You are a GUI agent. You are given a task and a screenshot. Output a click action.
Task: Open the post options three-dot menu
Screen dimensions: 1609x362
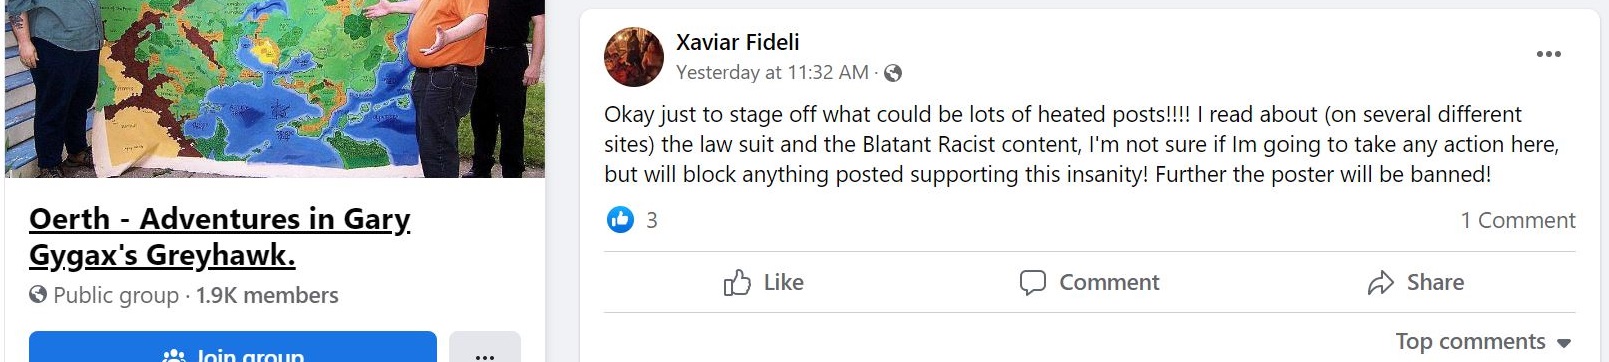(x=1548, y=54)
